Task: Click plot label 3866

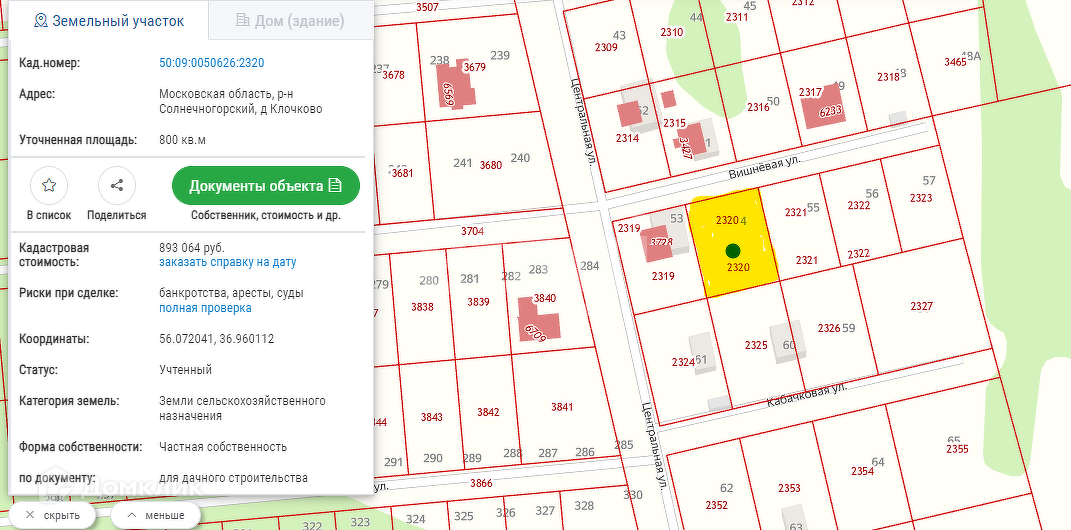Action: coord(481,484)
